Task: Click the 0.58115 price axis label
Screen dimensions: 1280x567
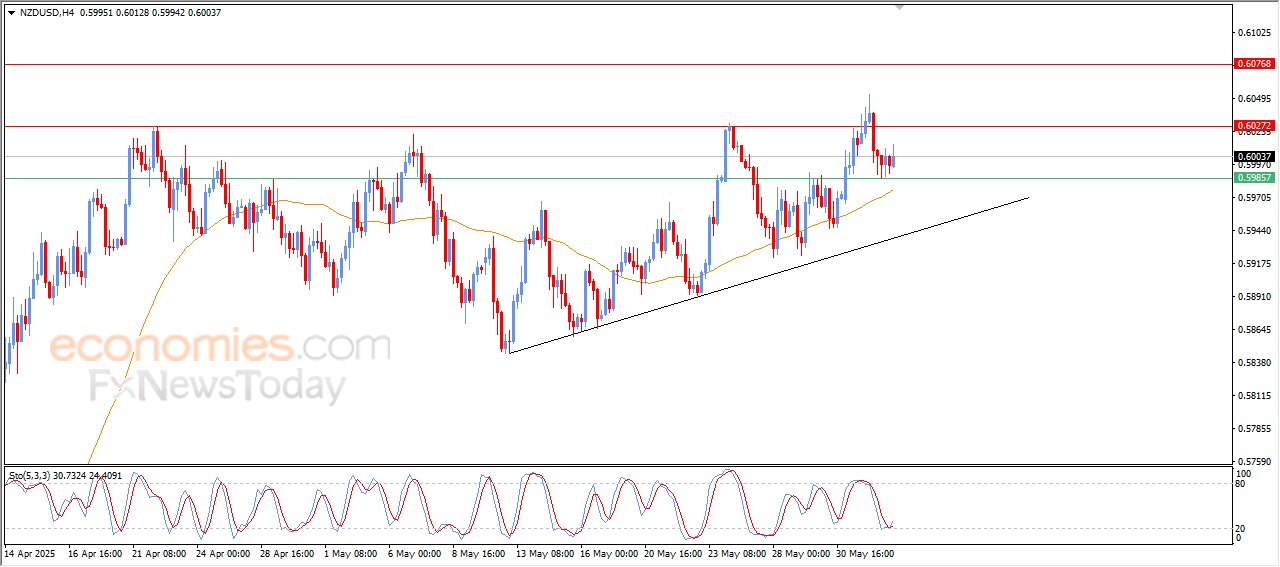Action: (1254, 396)
